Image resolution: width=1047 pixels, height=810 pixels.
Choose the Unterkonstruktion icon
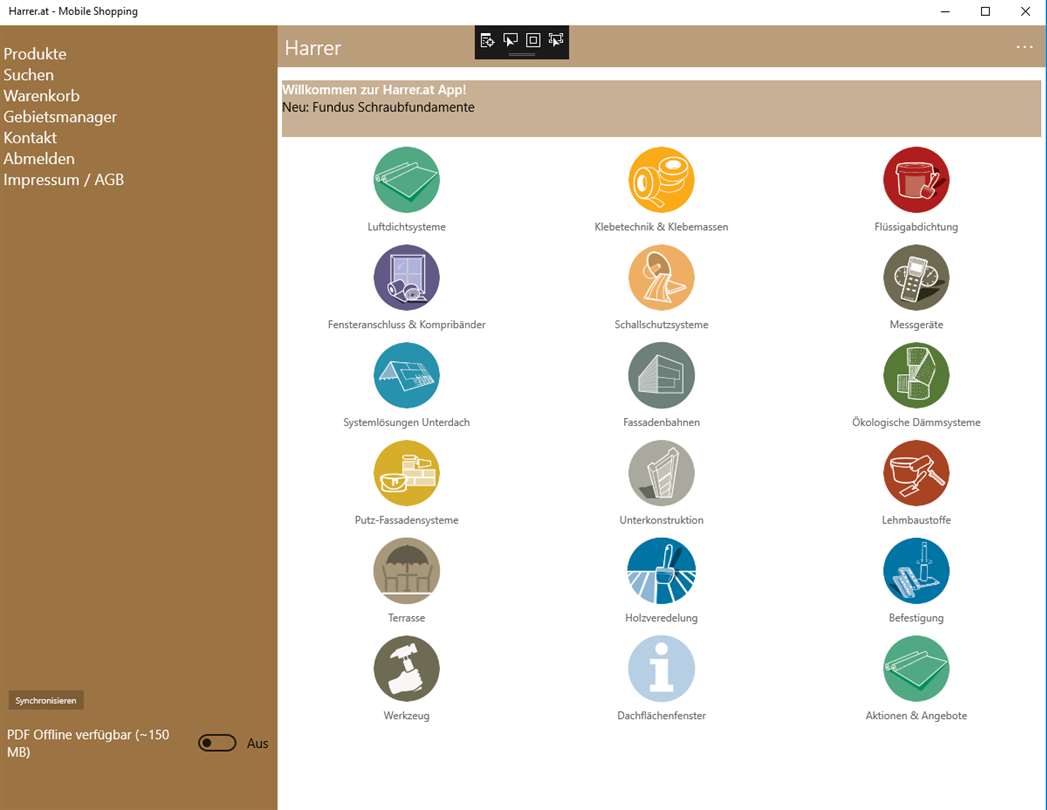[x=661, y=473]
